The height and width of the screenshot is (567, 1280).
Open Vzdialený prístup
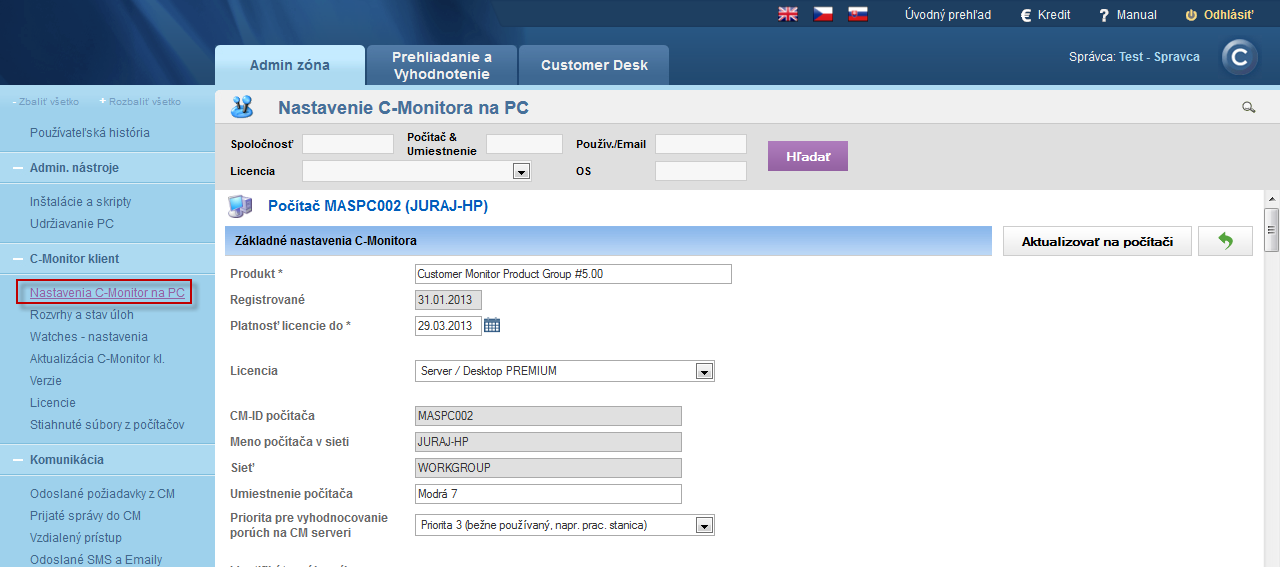tap(76, 538)
